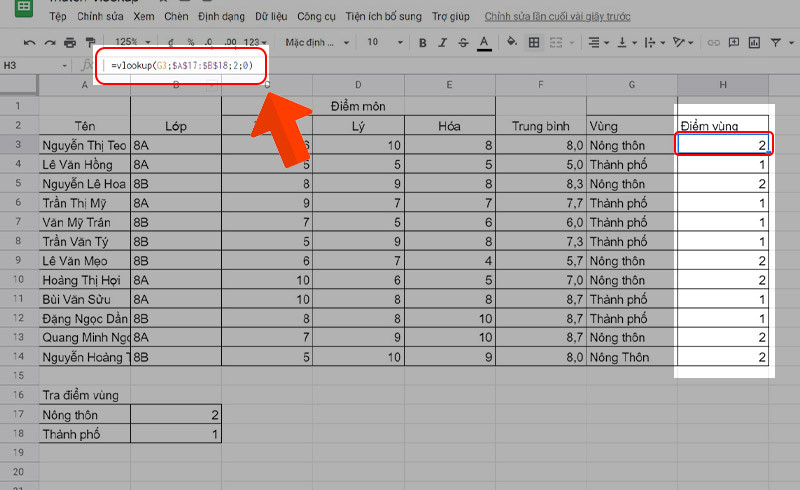Open the H3 name box dropdown
This screenshot has height=490, width=800.
(x=64, y=66)
